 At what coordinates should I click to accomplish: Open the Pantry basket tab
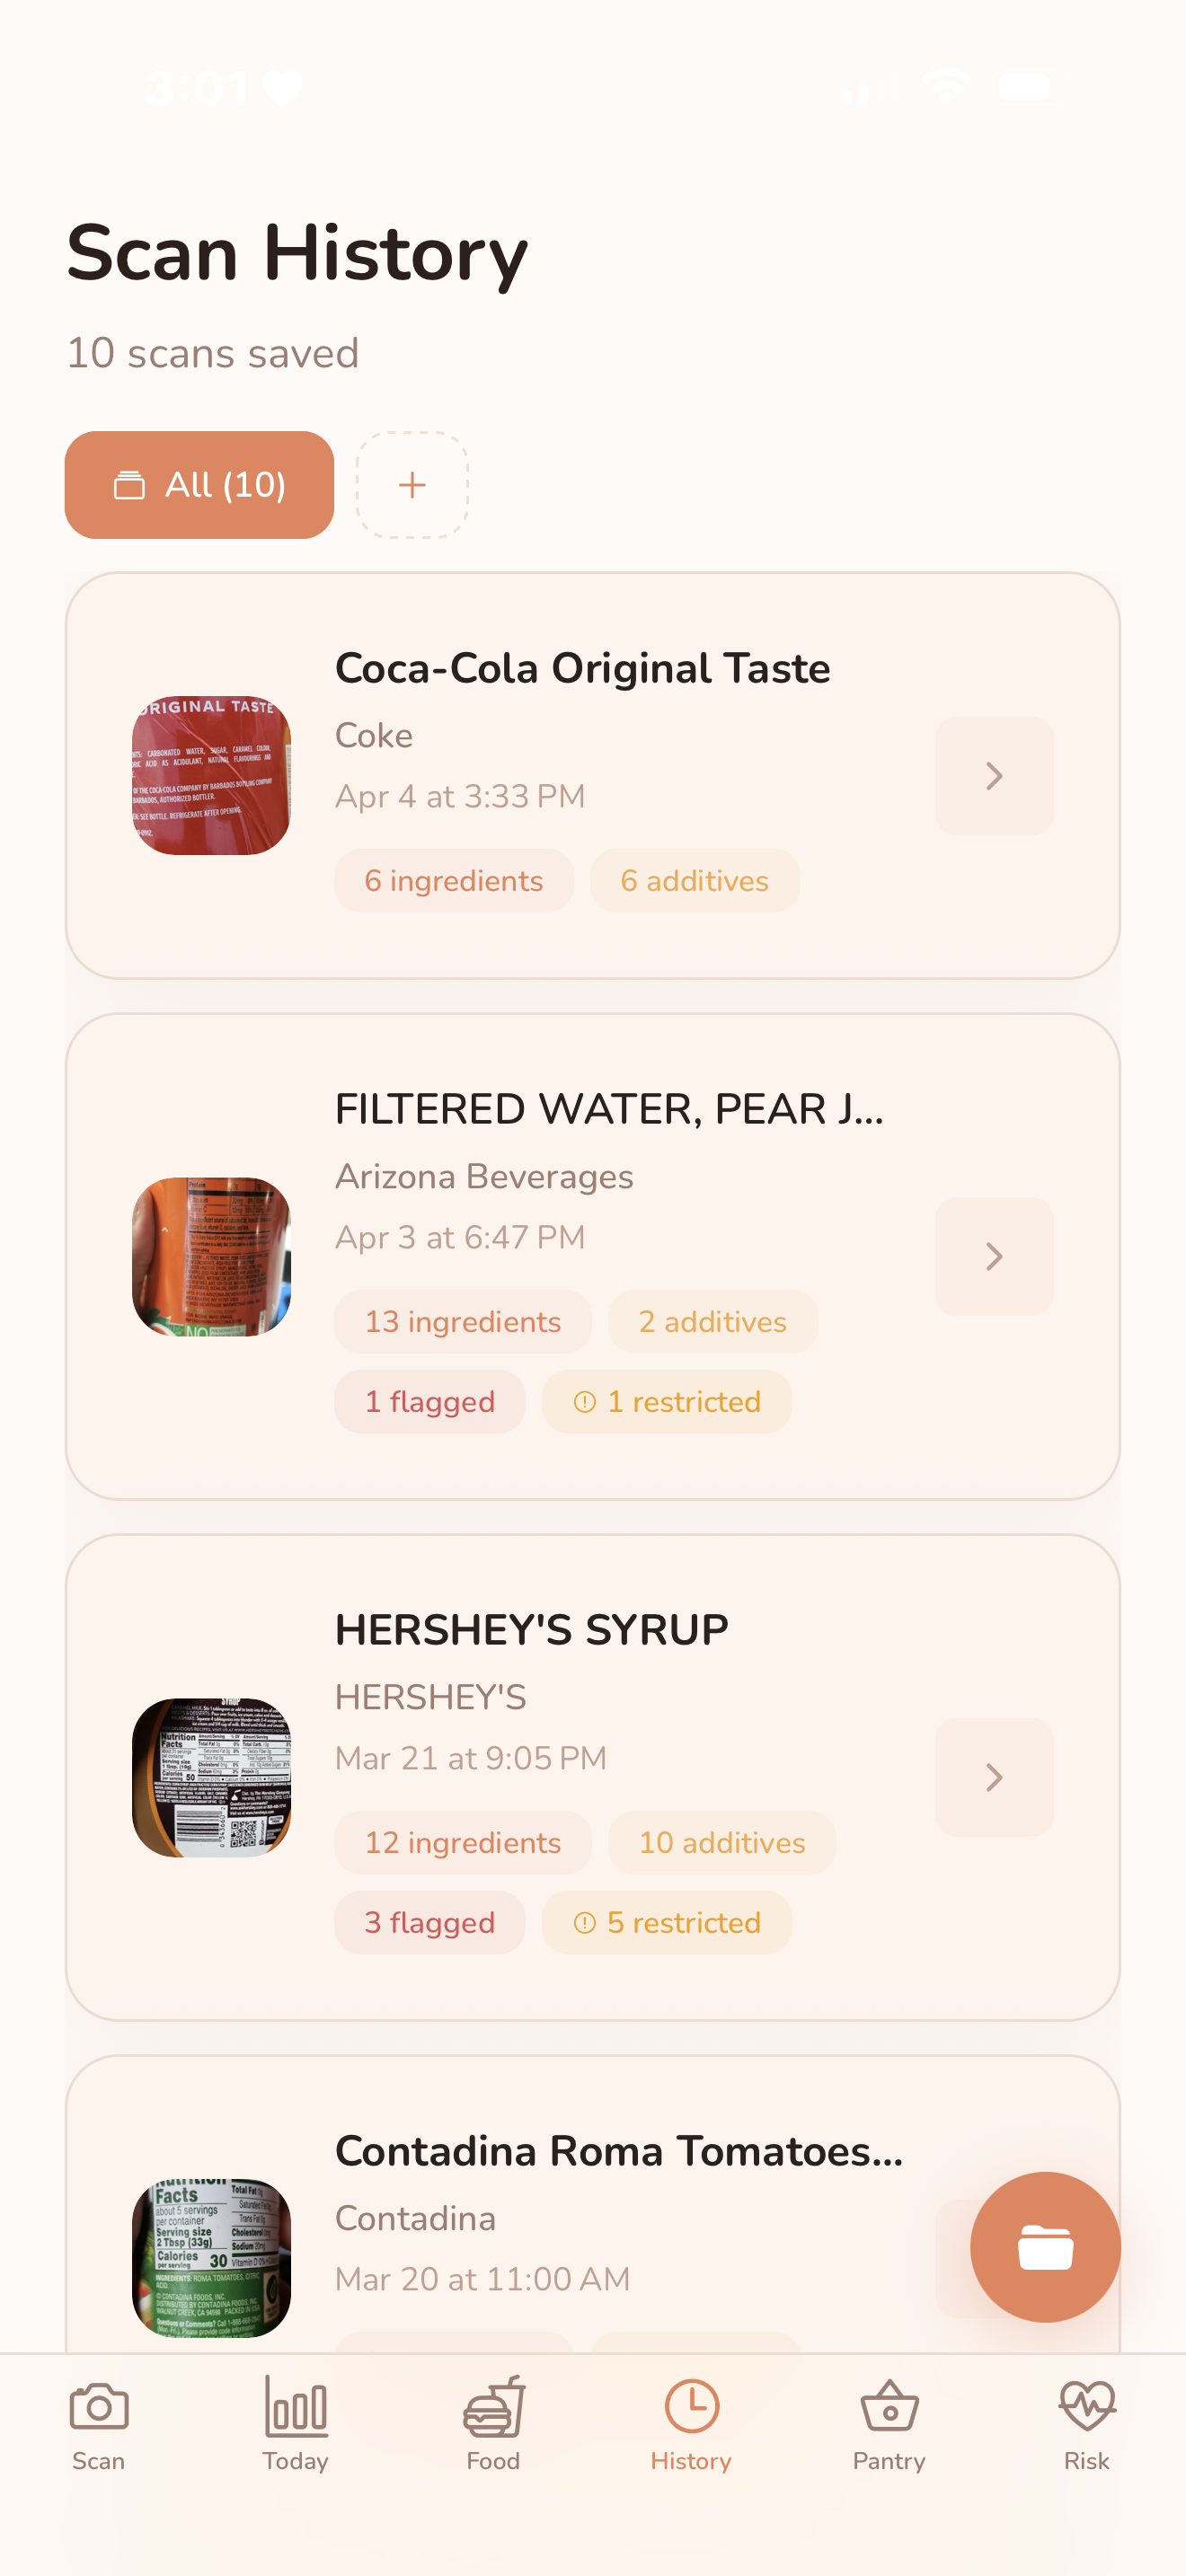pos(889,2423)
